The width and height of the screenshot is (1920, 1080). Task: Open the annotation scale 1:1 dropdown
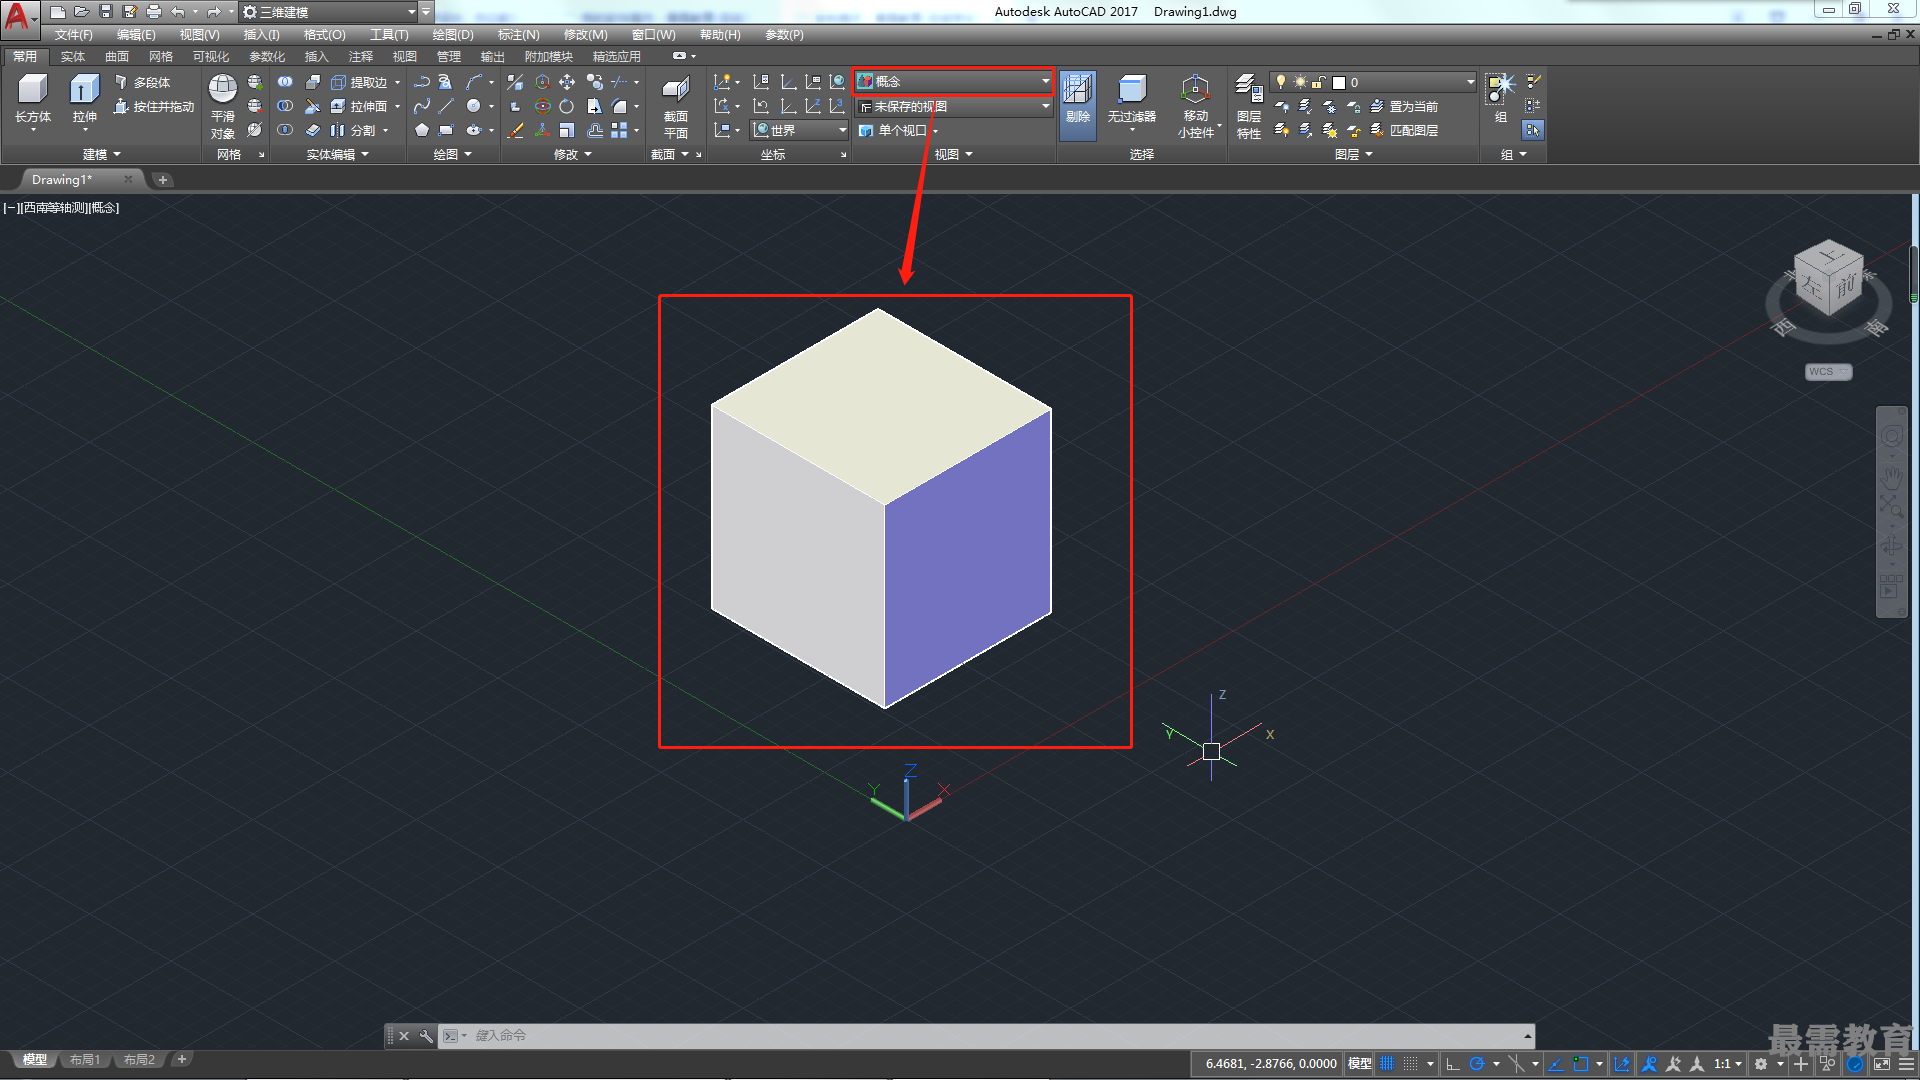pos(1727,1064)
